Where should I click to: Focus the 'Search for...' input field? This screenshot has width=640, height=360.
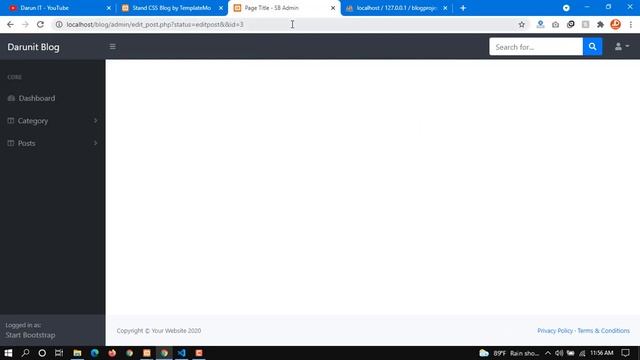pyautogui.click(x=536, y=47)
